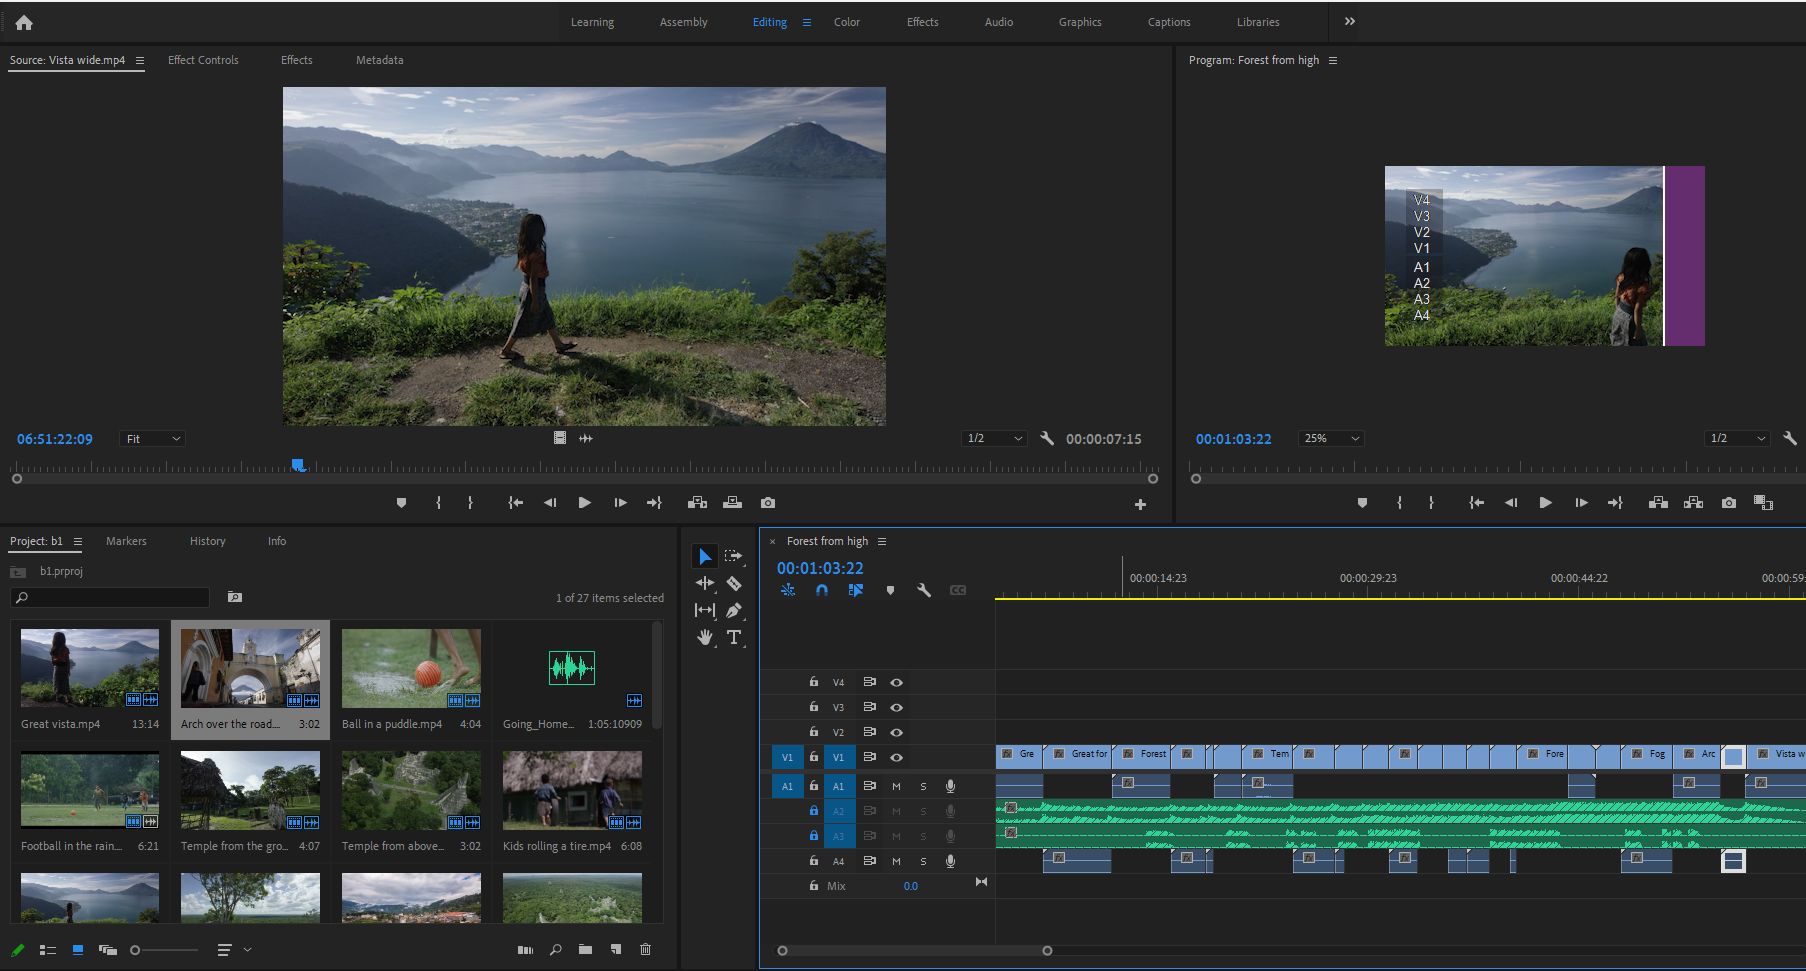
Task: Switch to Color workspace
Action: click(846, 22)
